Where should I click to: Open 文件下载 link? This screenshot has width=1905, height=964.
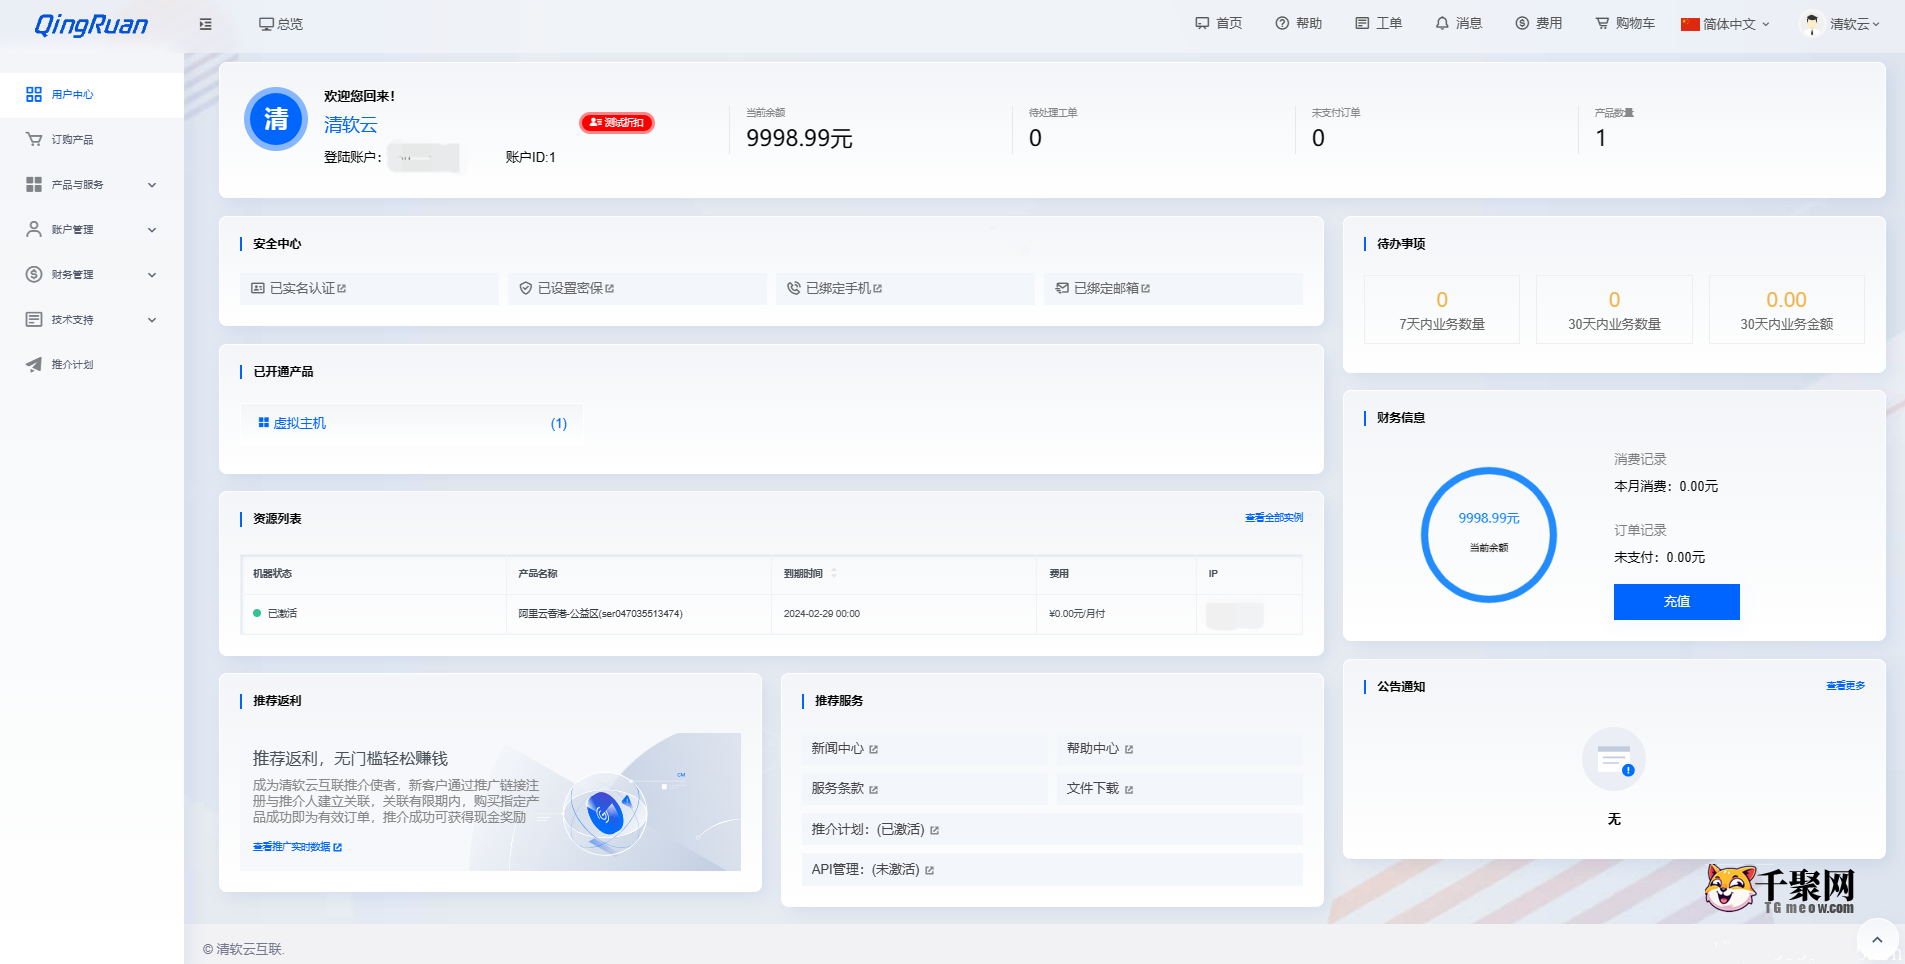(1180, 788)
